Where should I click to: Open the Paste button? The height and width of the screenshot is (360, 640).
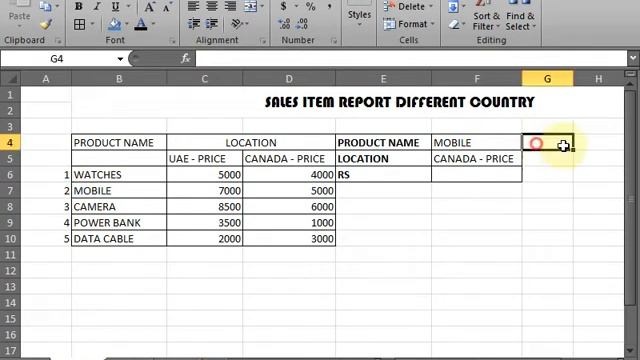19,16
